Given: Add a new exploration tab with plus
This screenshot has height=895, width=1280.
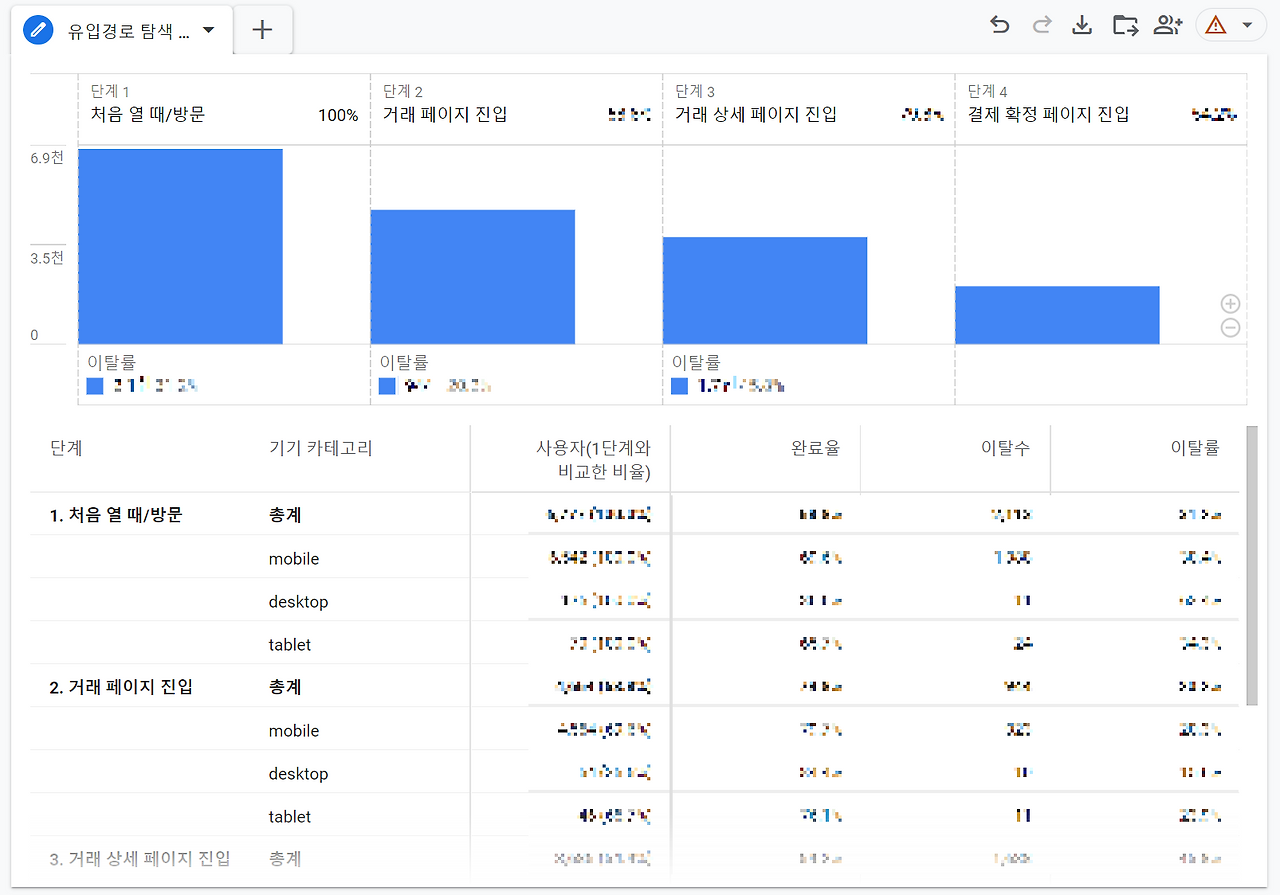Looking at the screenshot, I should tap(261, 29).
